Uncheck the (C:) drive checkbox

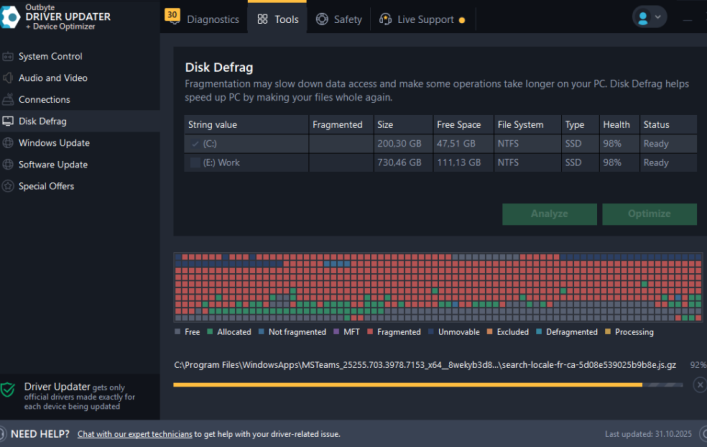tap(195, 143)
